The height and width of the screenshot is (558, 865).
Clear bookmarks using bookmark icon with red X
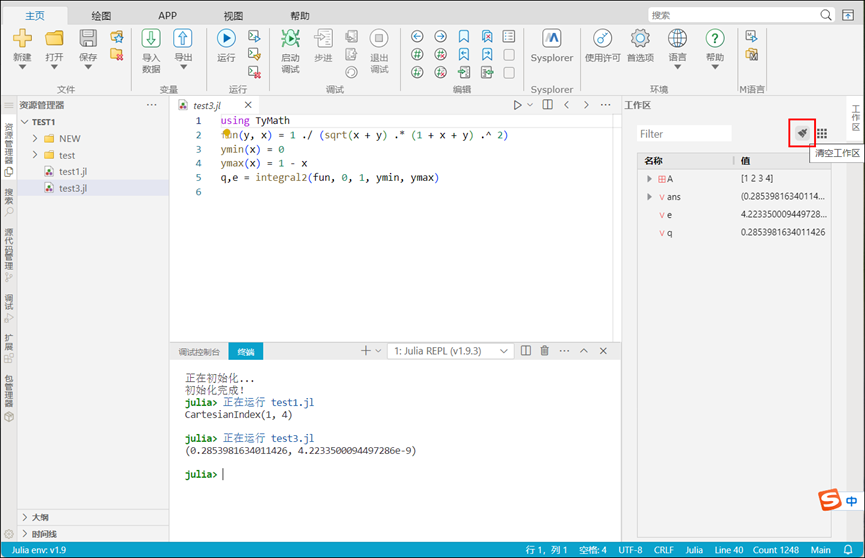coord(487,36)
